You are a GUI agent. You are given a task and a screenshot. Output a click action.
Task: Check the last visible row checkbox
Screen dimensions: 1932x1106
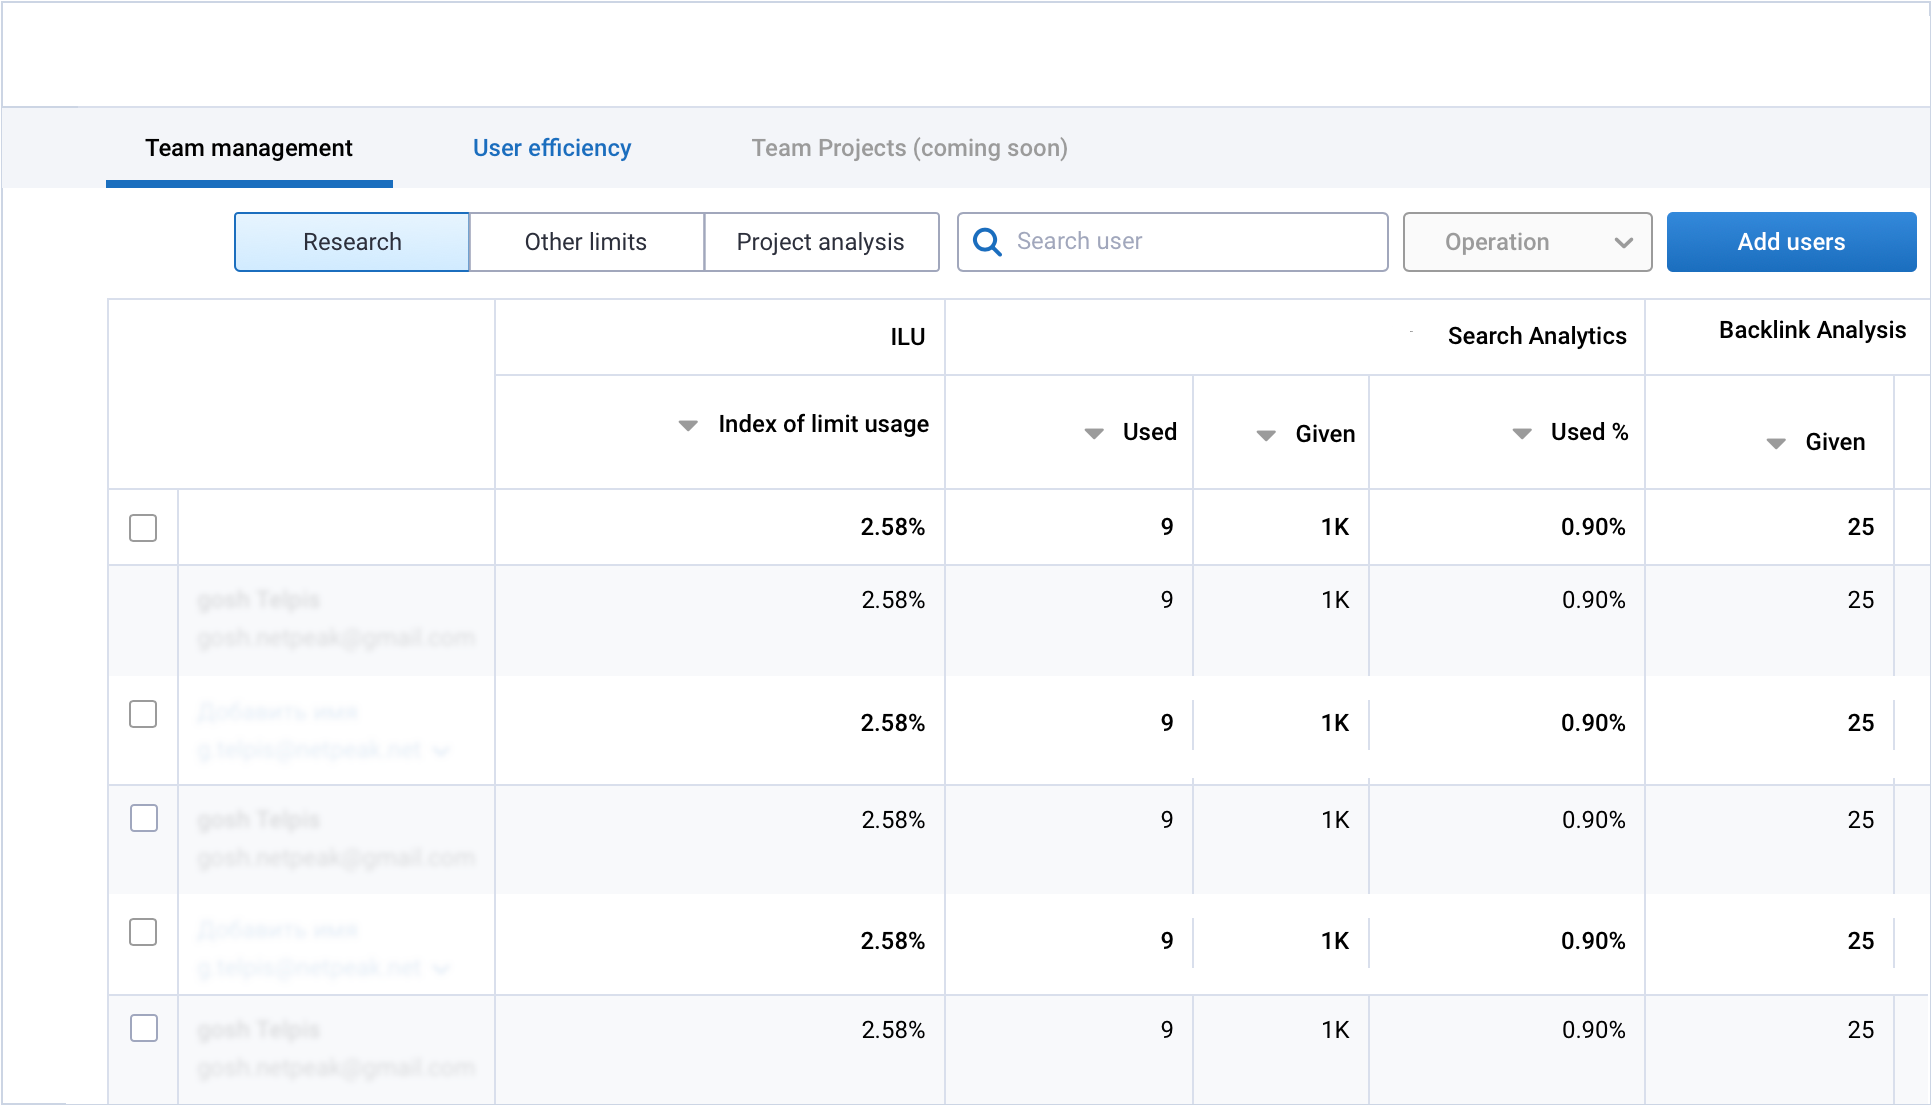144,1028
